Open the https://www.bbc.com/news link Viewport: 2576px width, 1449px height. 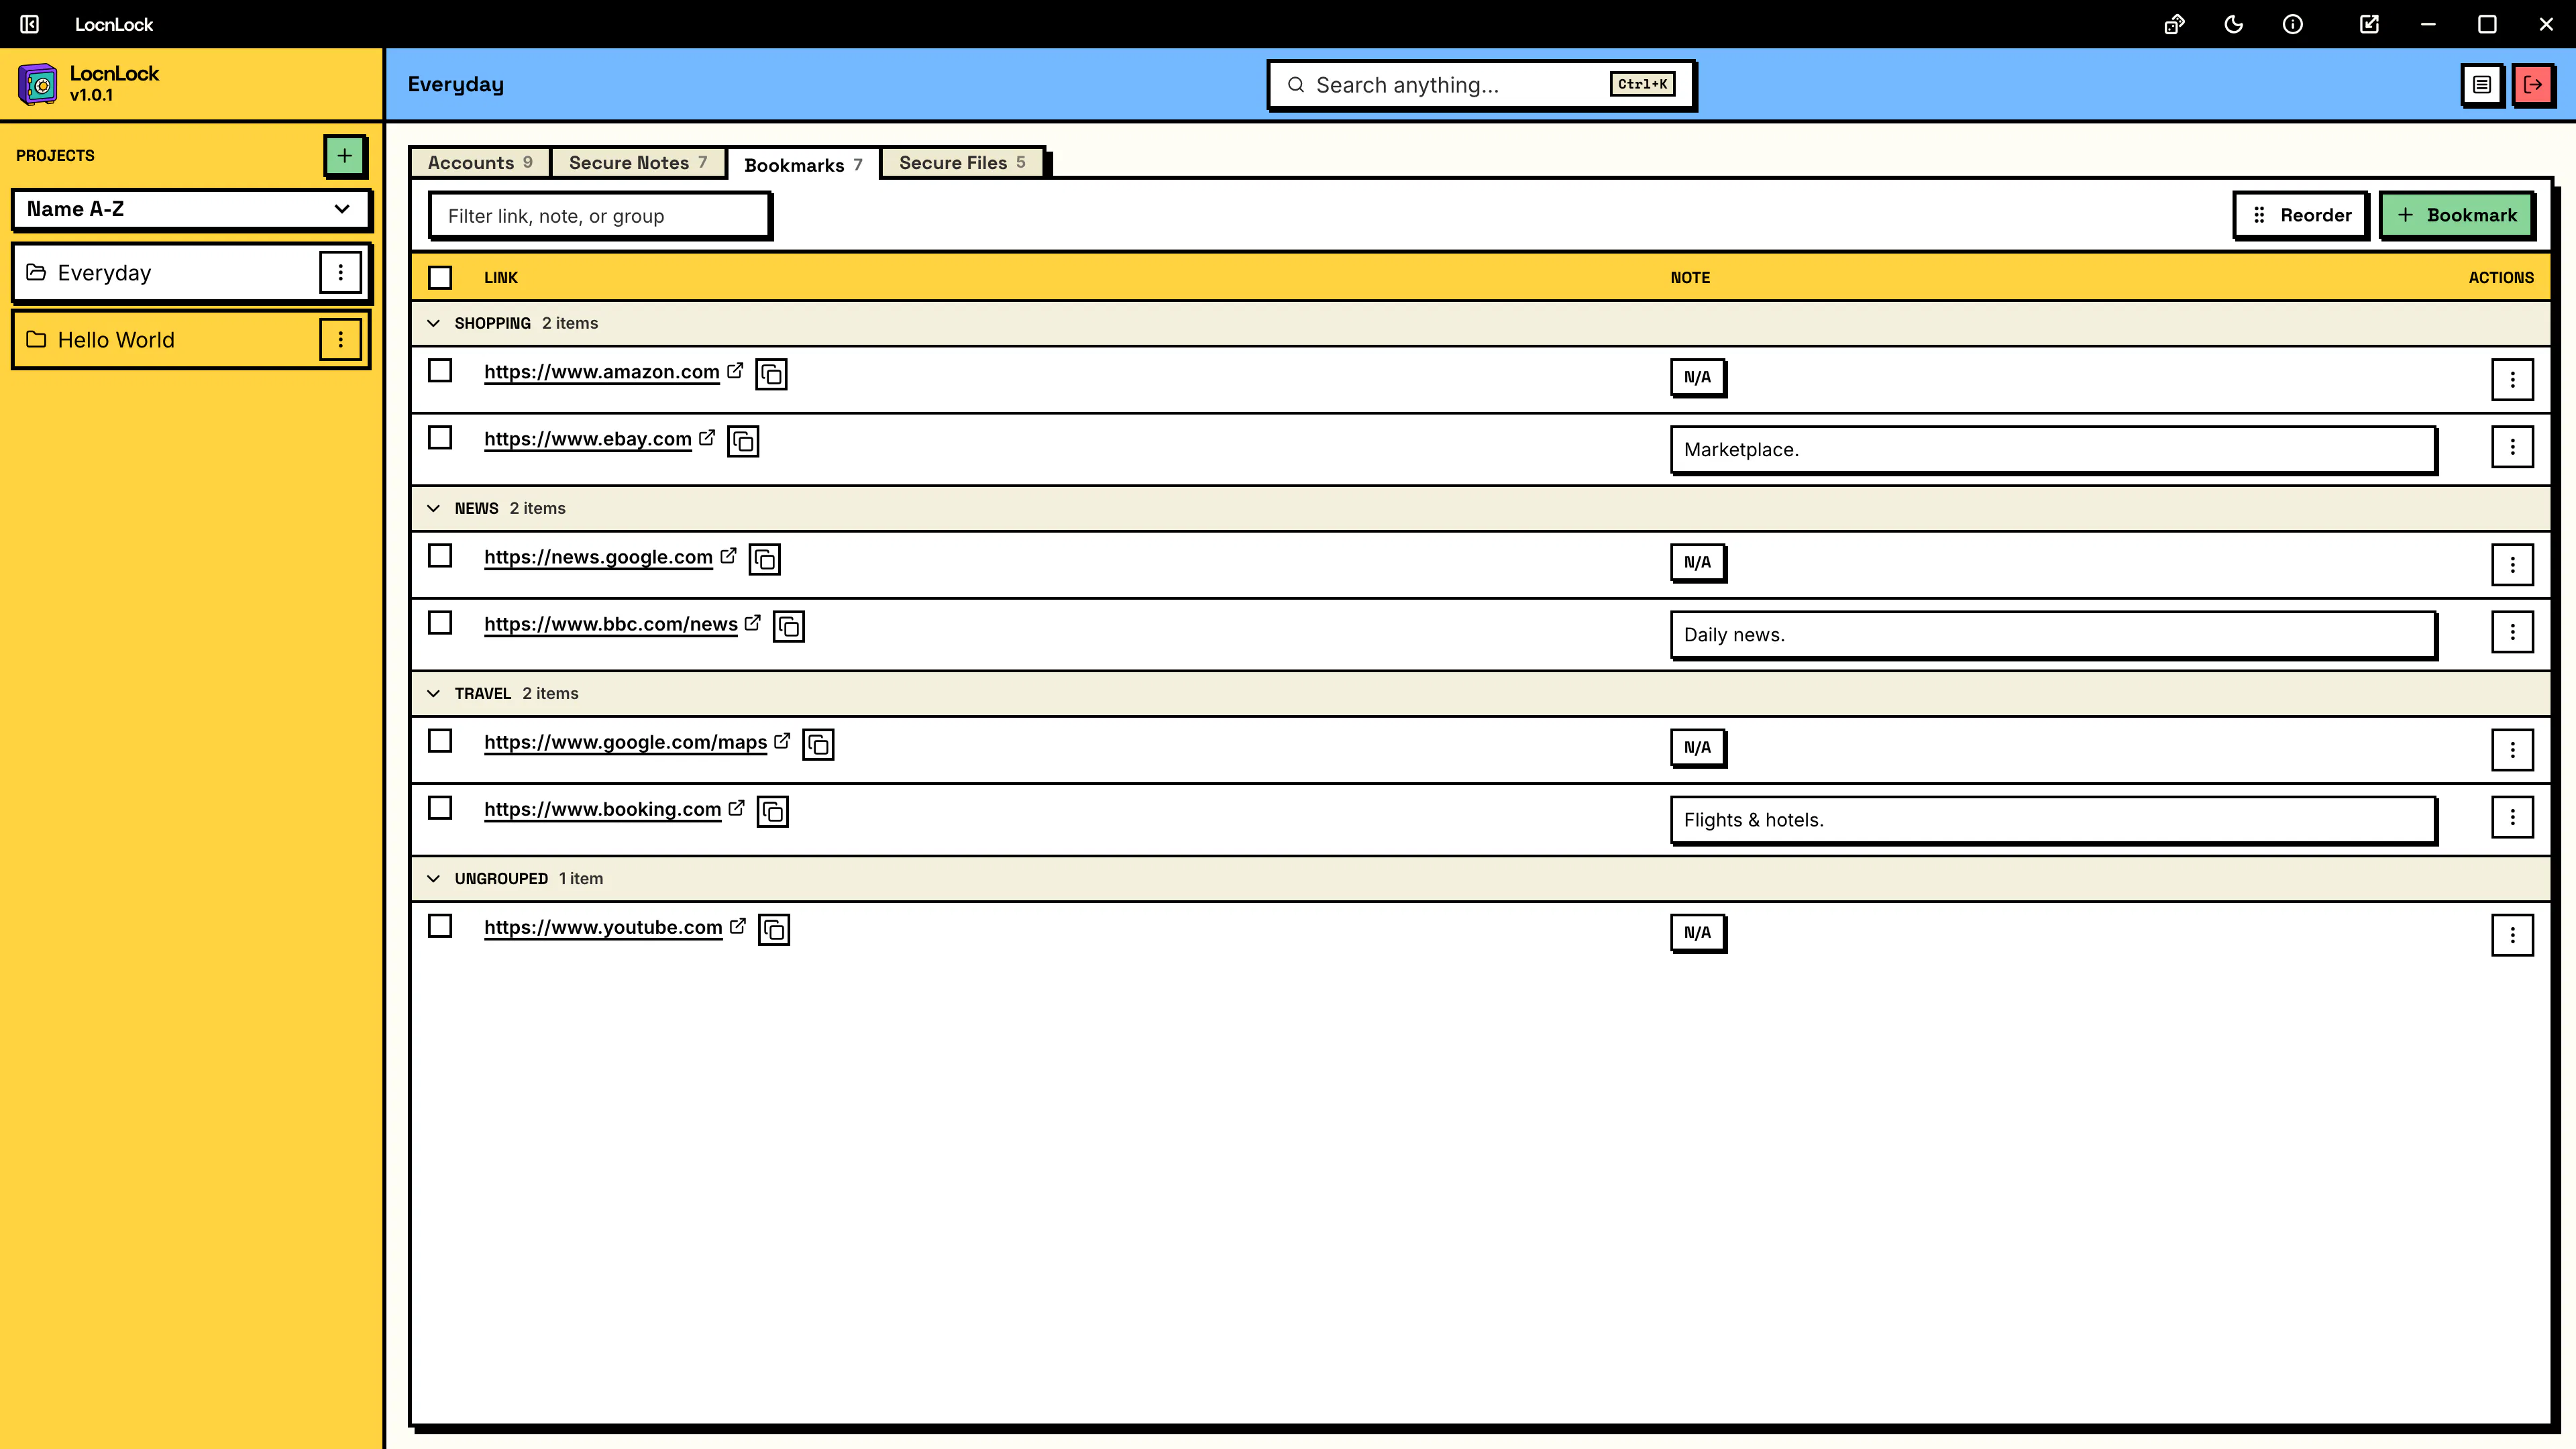tap(611, 624)
